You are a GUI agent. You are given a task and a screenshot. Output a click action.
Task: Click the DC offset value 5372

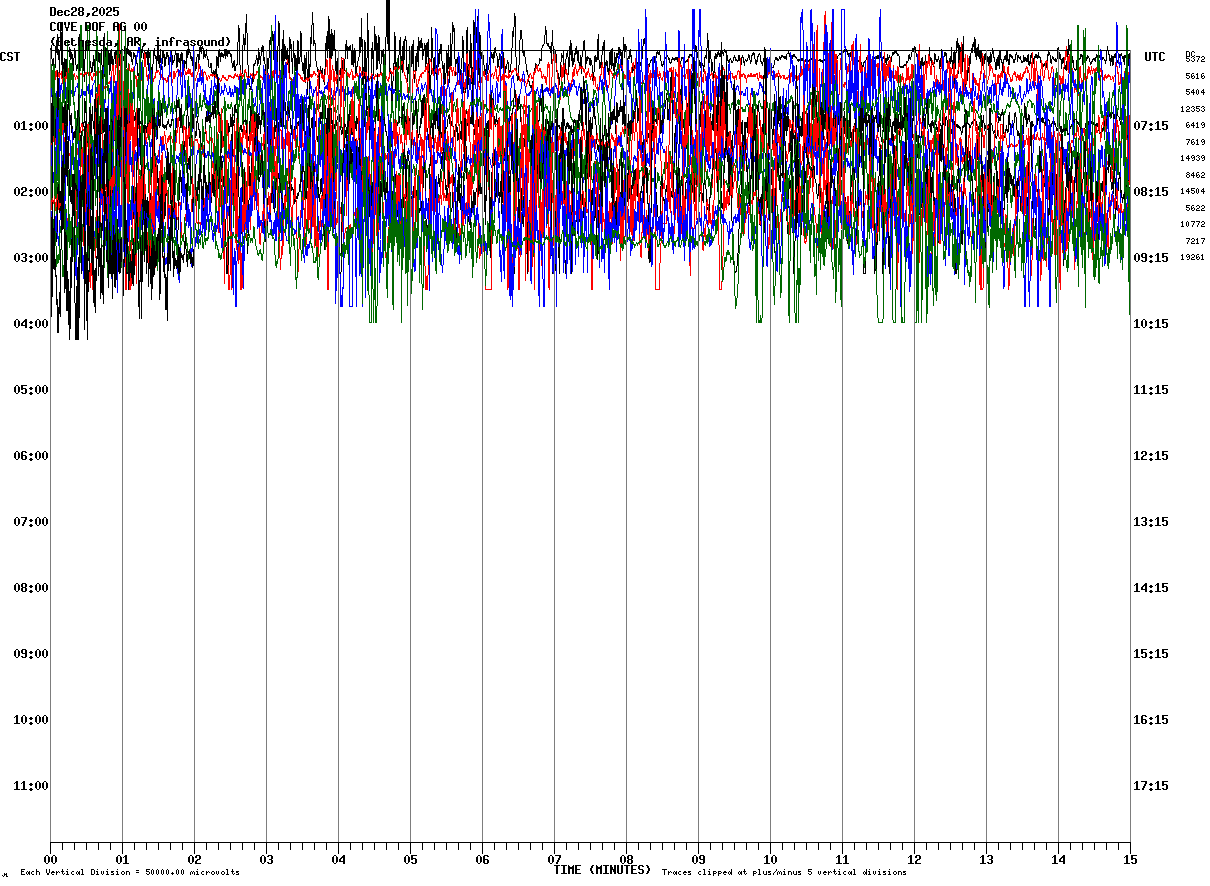click(1195, 60)
